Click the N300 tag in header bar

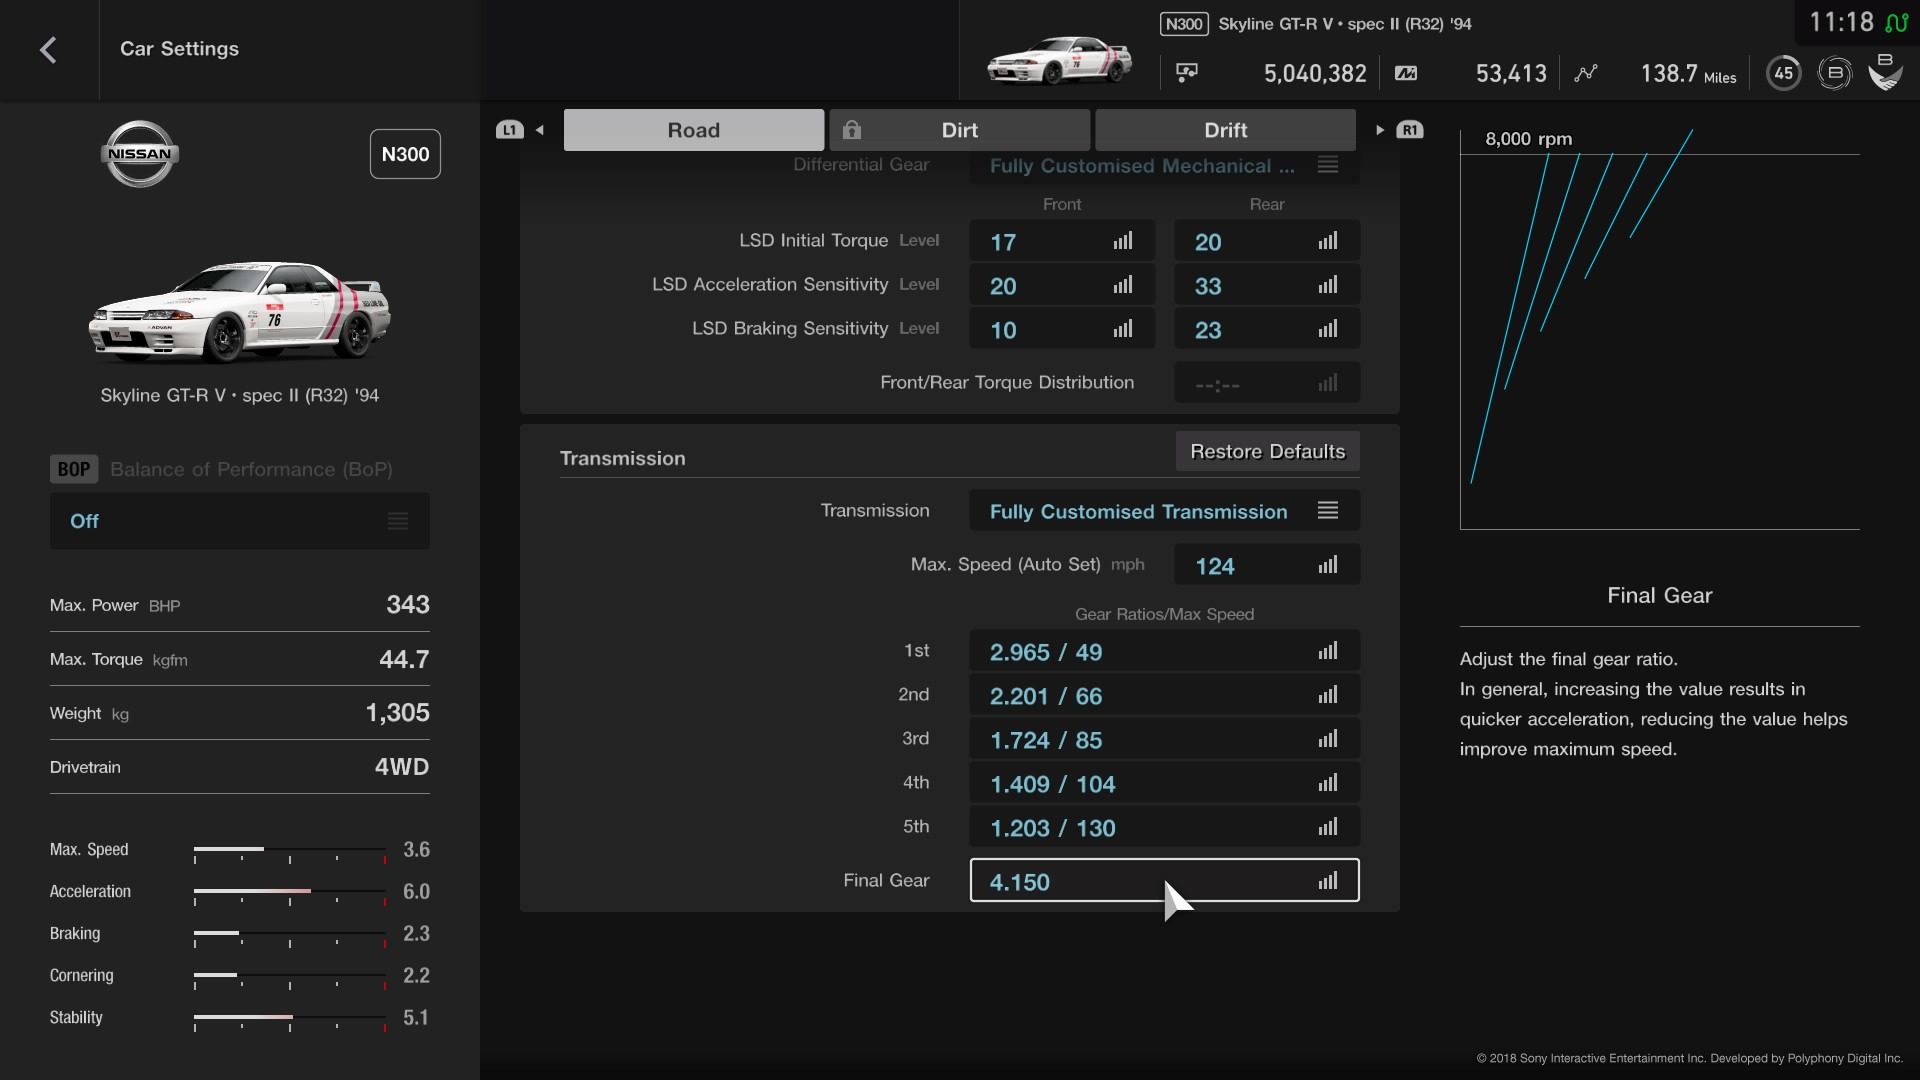pyautogui.click(x=1184, y=24)
